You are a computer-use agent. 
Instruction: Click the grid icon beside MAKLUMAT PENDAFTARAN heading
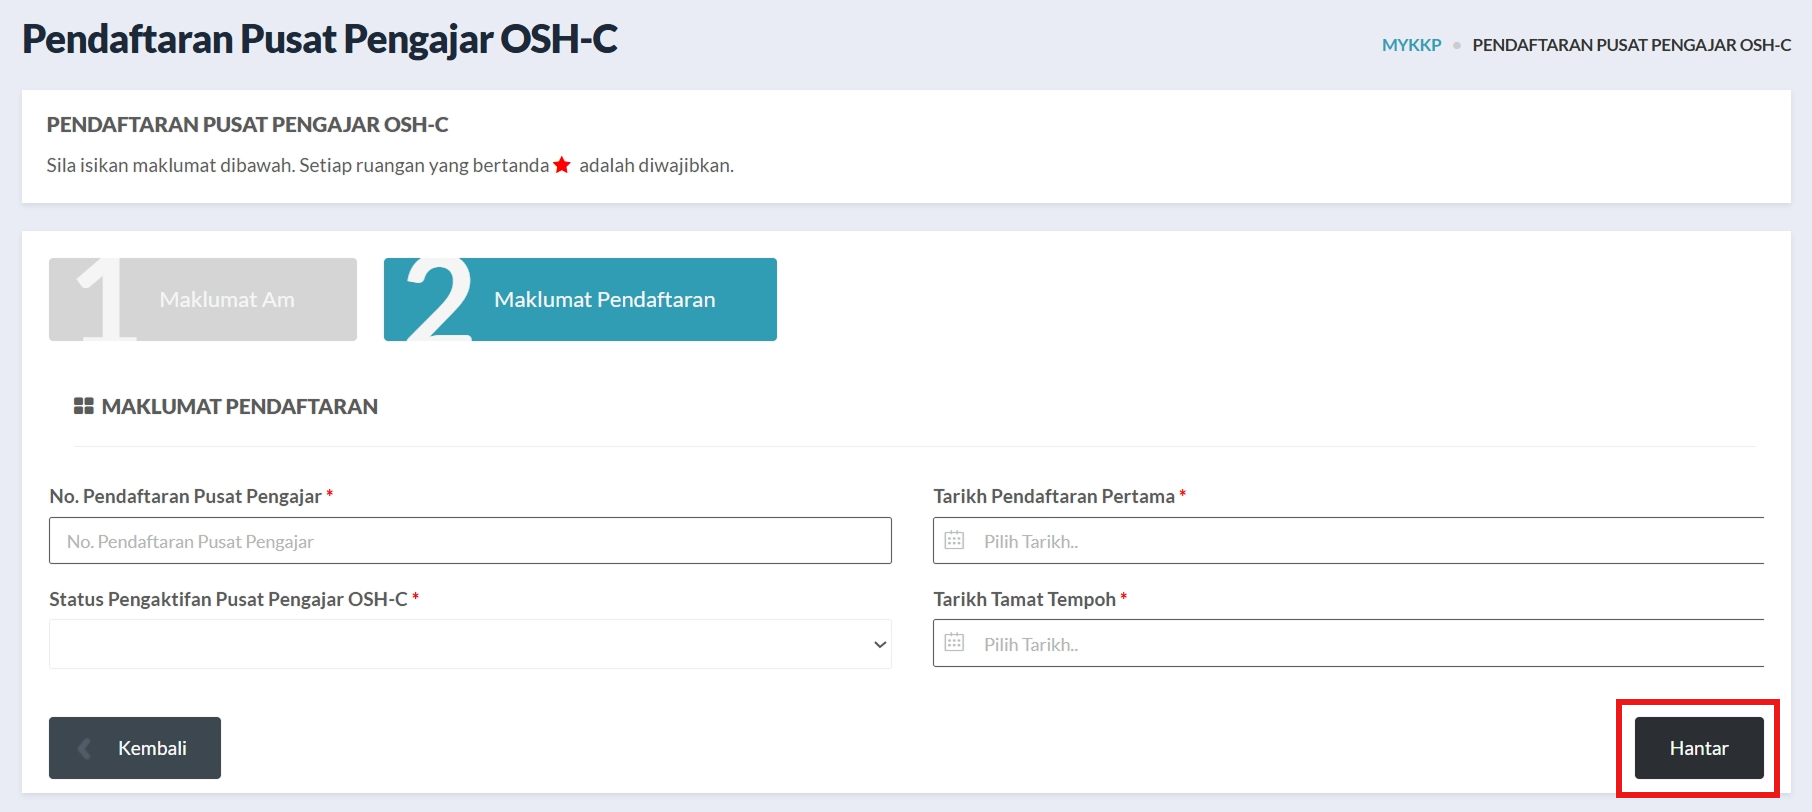click(x=84, y=406)
